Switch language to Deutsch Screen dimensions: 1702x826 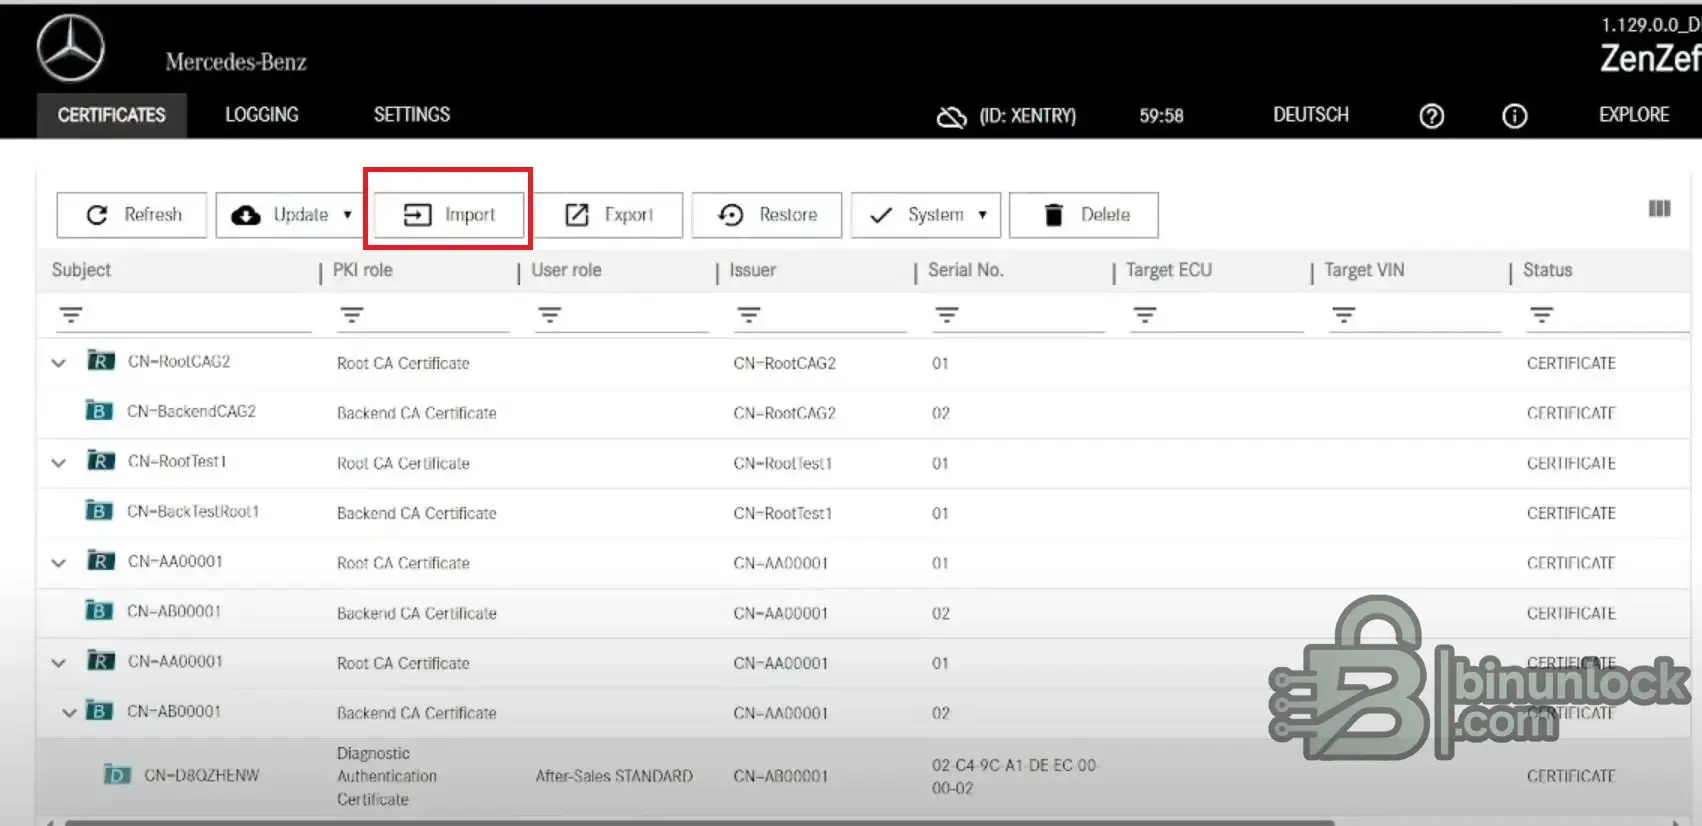1310,115
